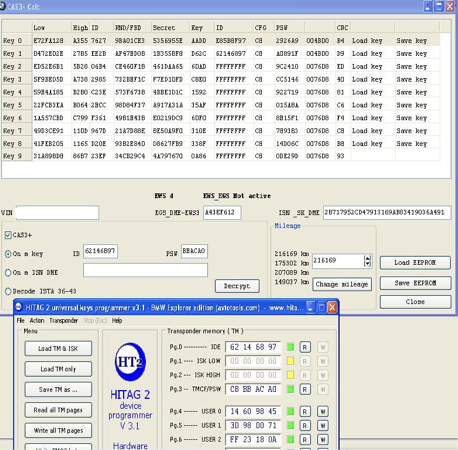Image resolution: width=458 pixels, height=450 pixels.
Task: Click the key ID field showing 62146897
Action: pos(100,251)
